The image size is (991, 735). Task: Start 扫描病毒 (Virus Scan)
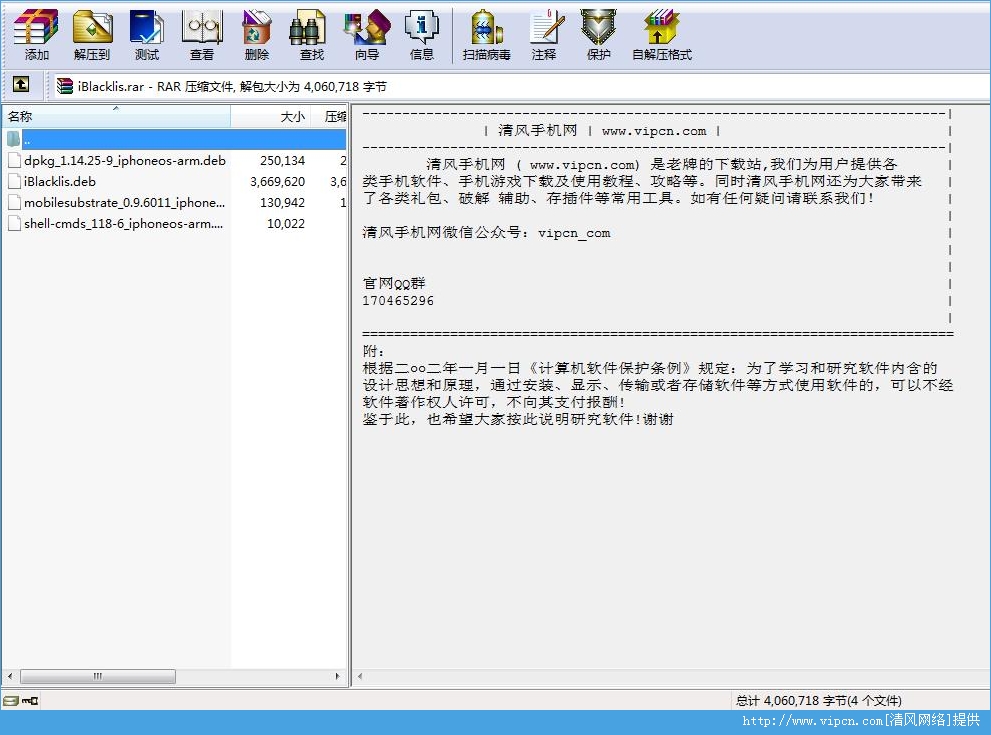tap(486, 34)
